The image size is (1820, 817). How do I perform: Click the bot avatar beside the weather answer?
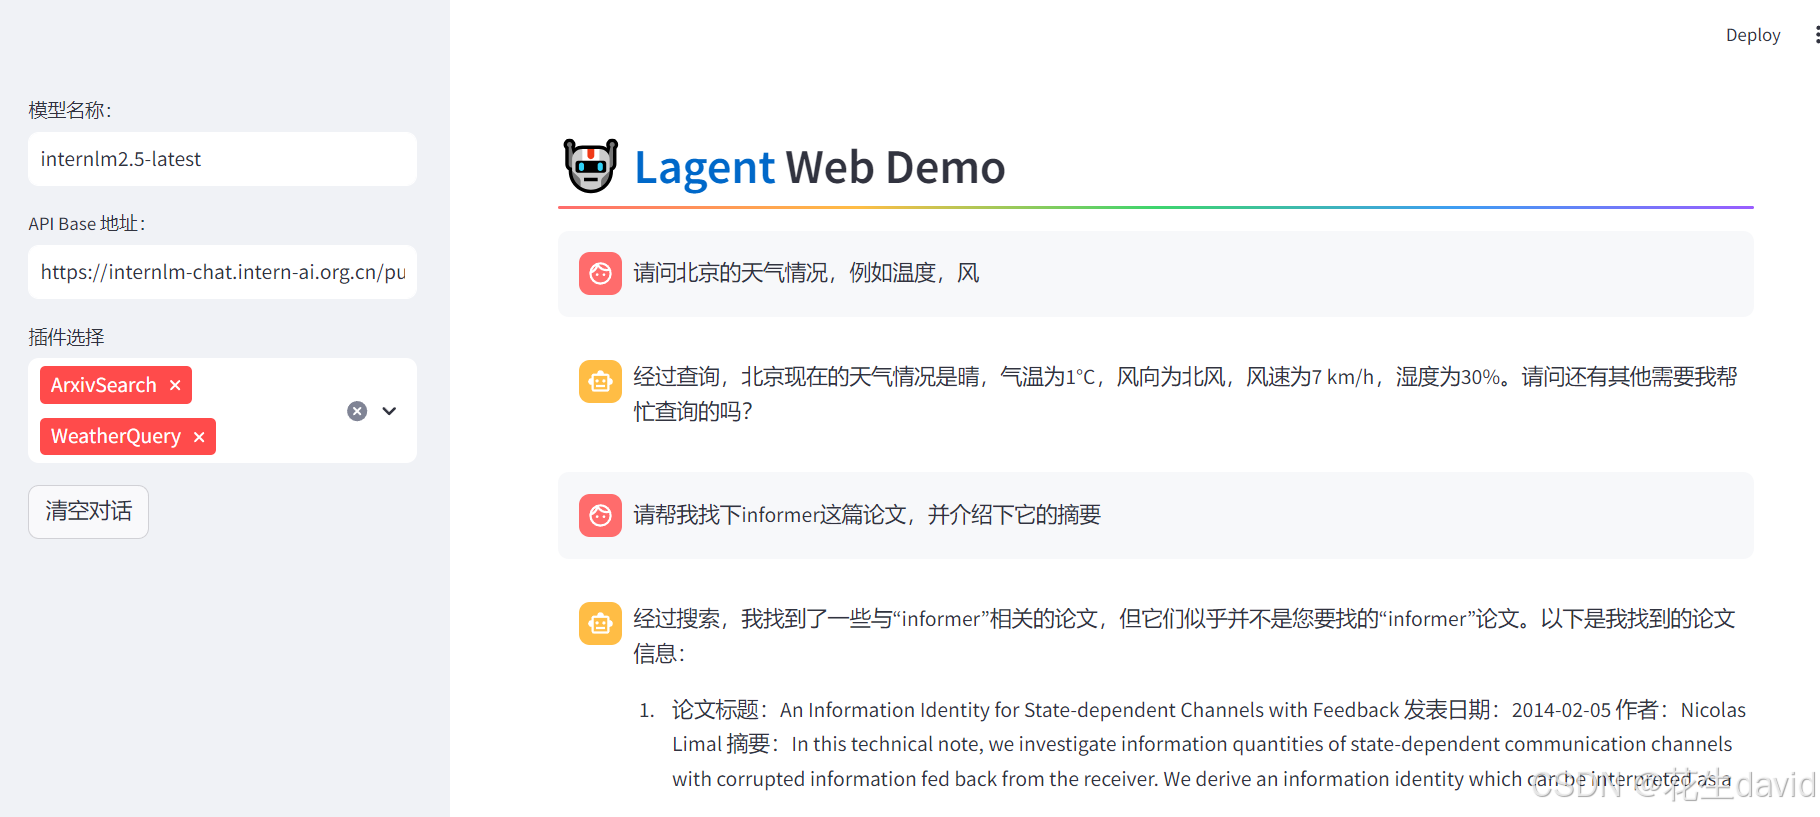600,381
